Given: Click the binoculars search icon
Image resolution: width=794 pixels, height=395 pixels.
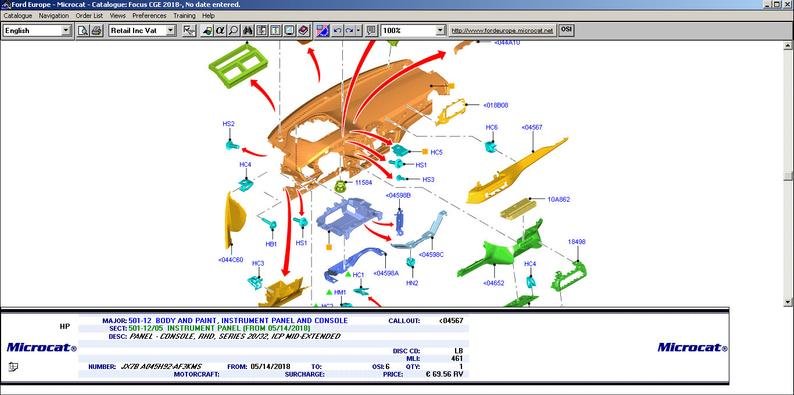Looking at the screenshot, I should (x=248, y=30).
